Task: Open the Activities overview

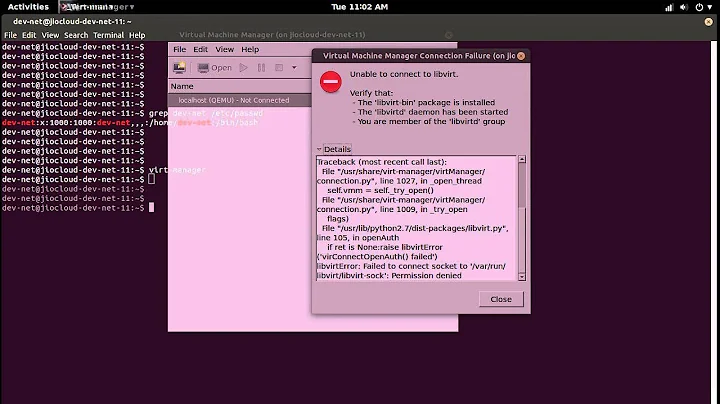Action: (x=28, y=7)
